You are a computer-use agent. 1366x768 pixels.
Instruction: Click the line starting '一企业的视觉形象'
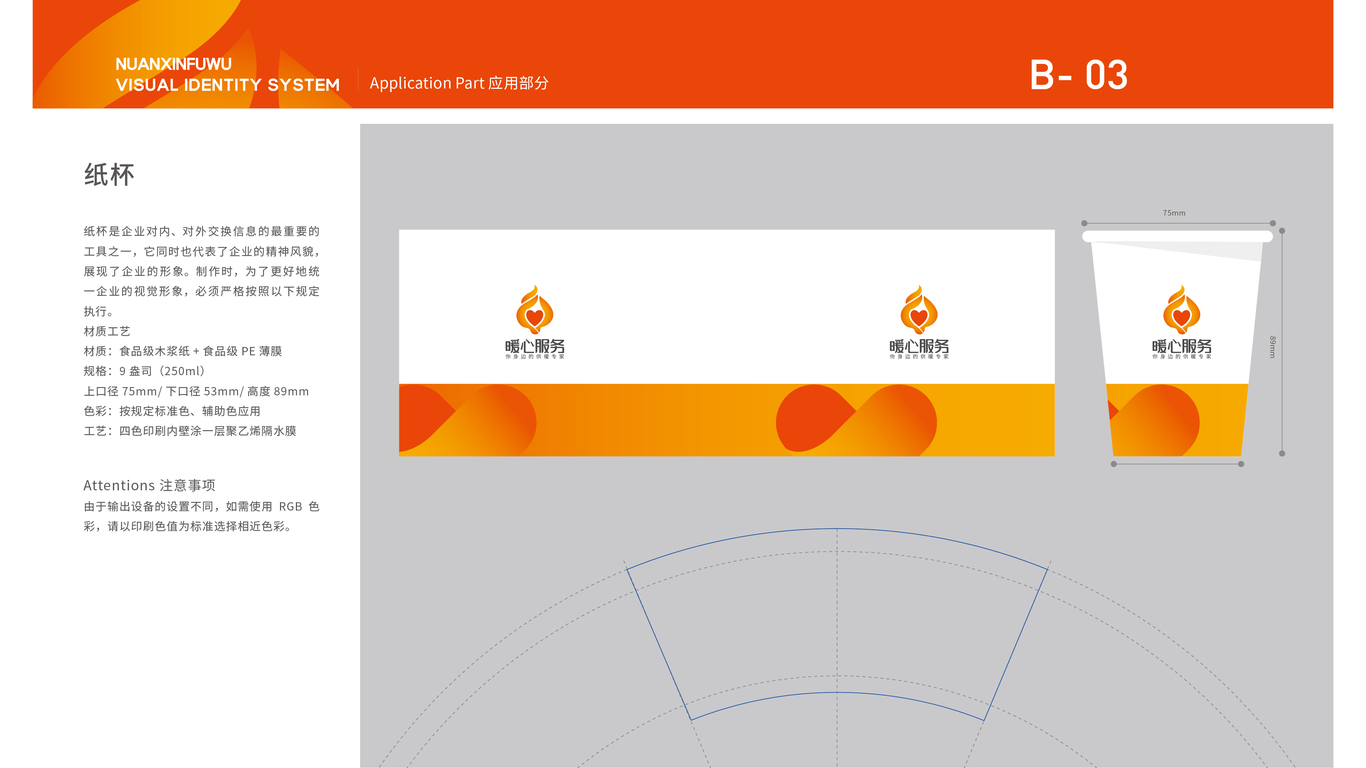202,291
